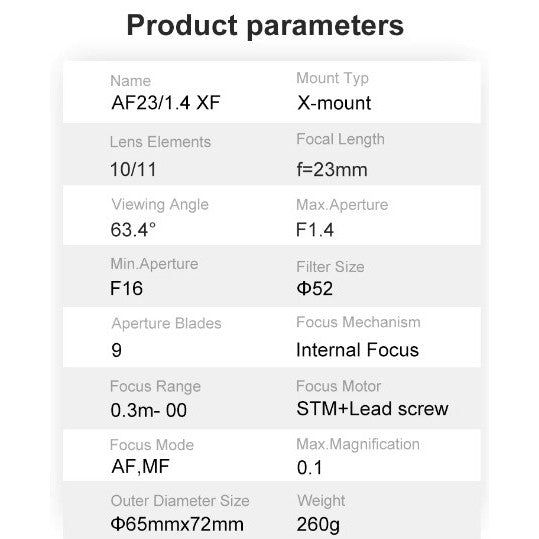Click the 63.4° viewing angle value
Image resolution: width=539 pixels, height=539 pixels.
[x=133, y=230]
